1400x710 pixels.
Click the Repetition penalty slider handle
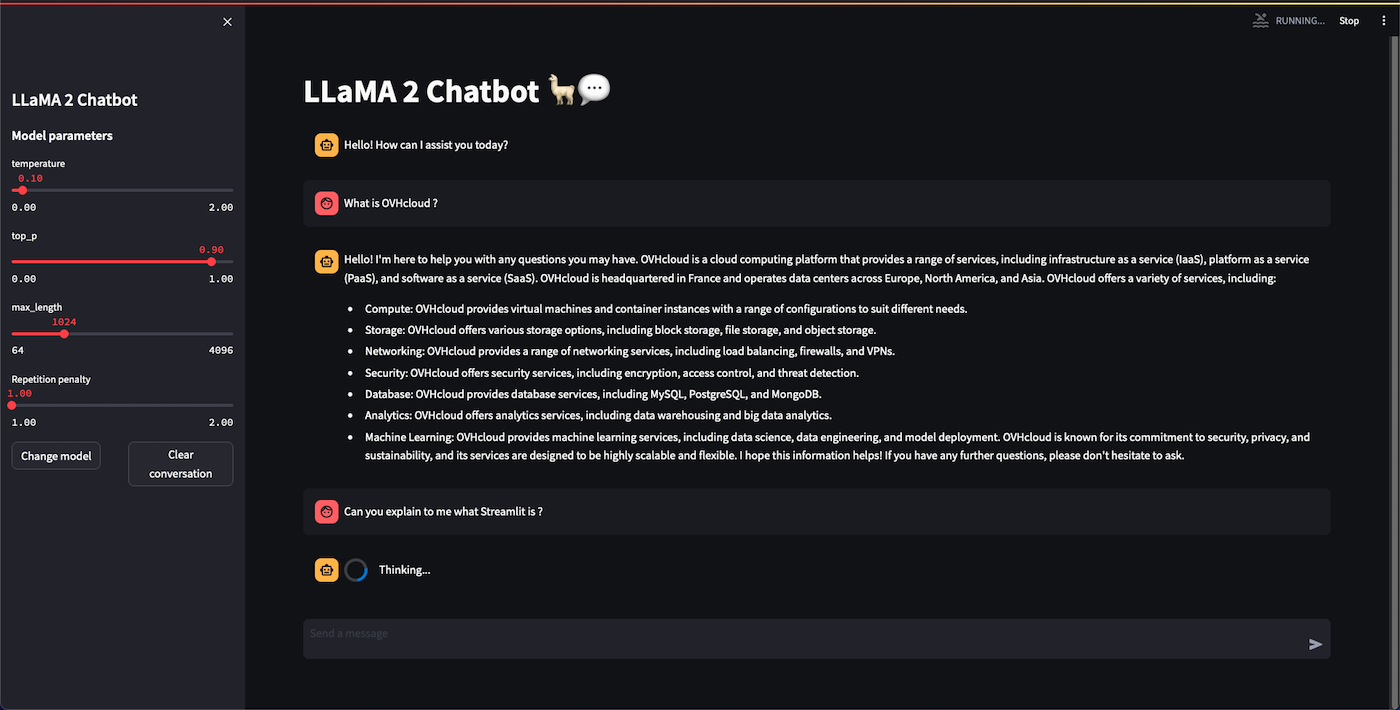click(x=12, y=405)
